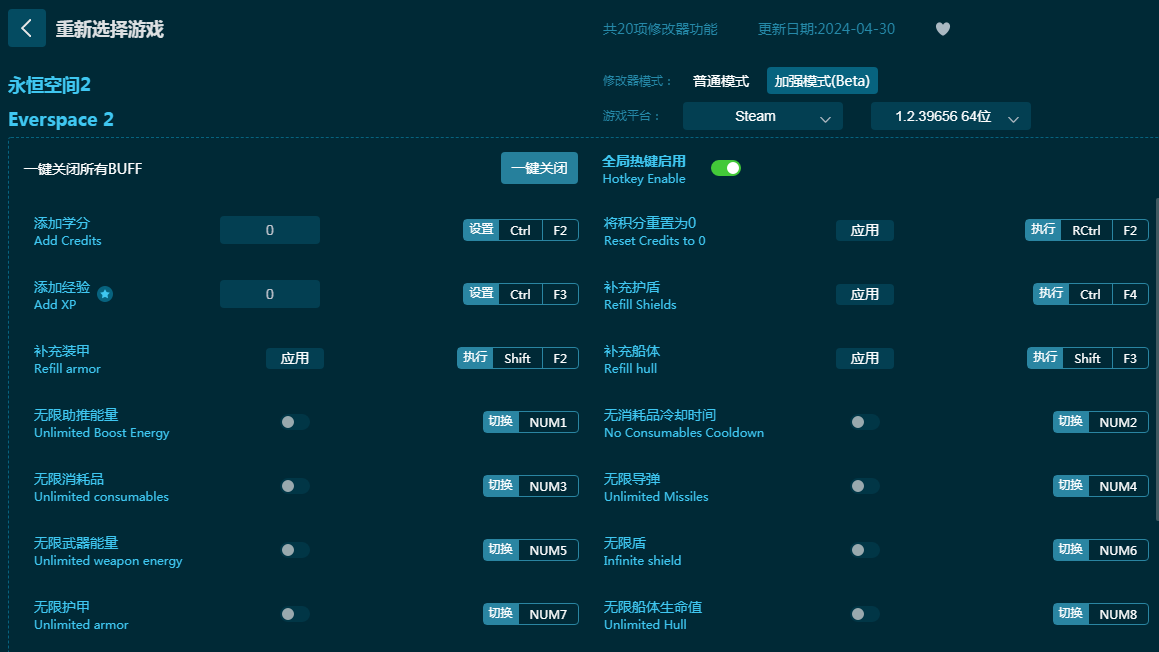Apply Refill hull
The image size is (1159, 652).
click(x=865, y=359)
